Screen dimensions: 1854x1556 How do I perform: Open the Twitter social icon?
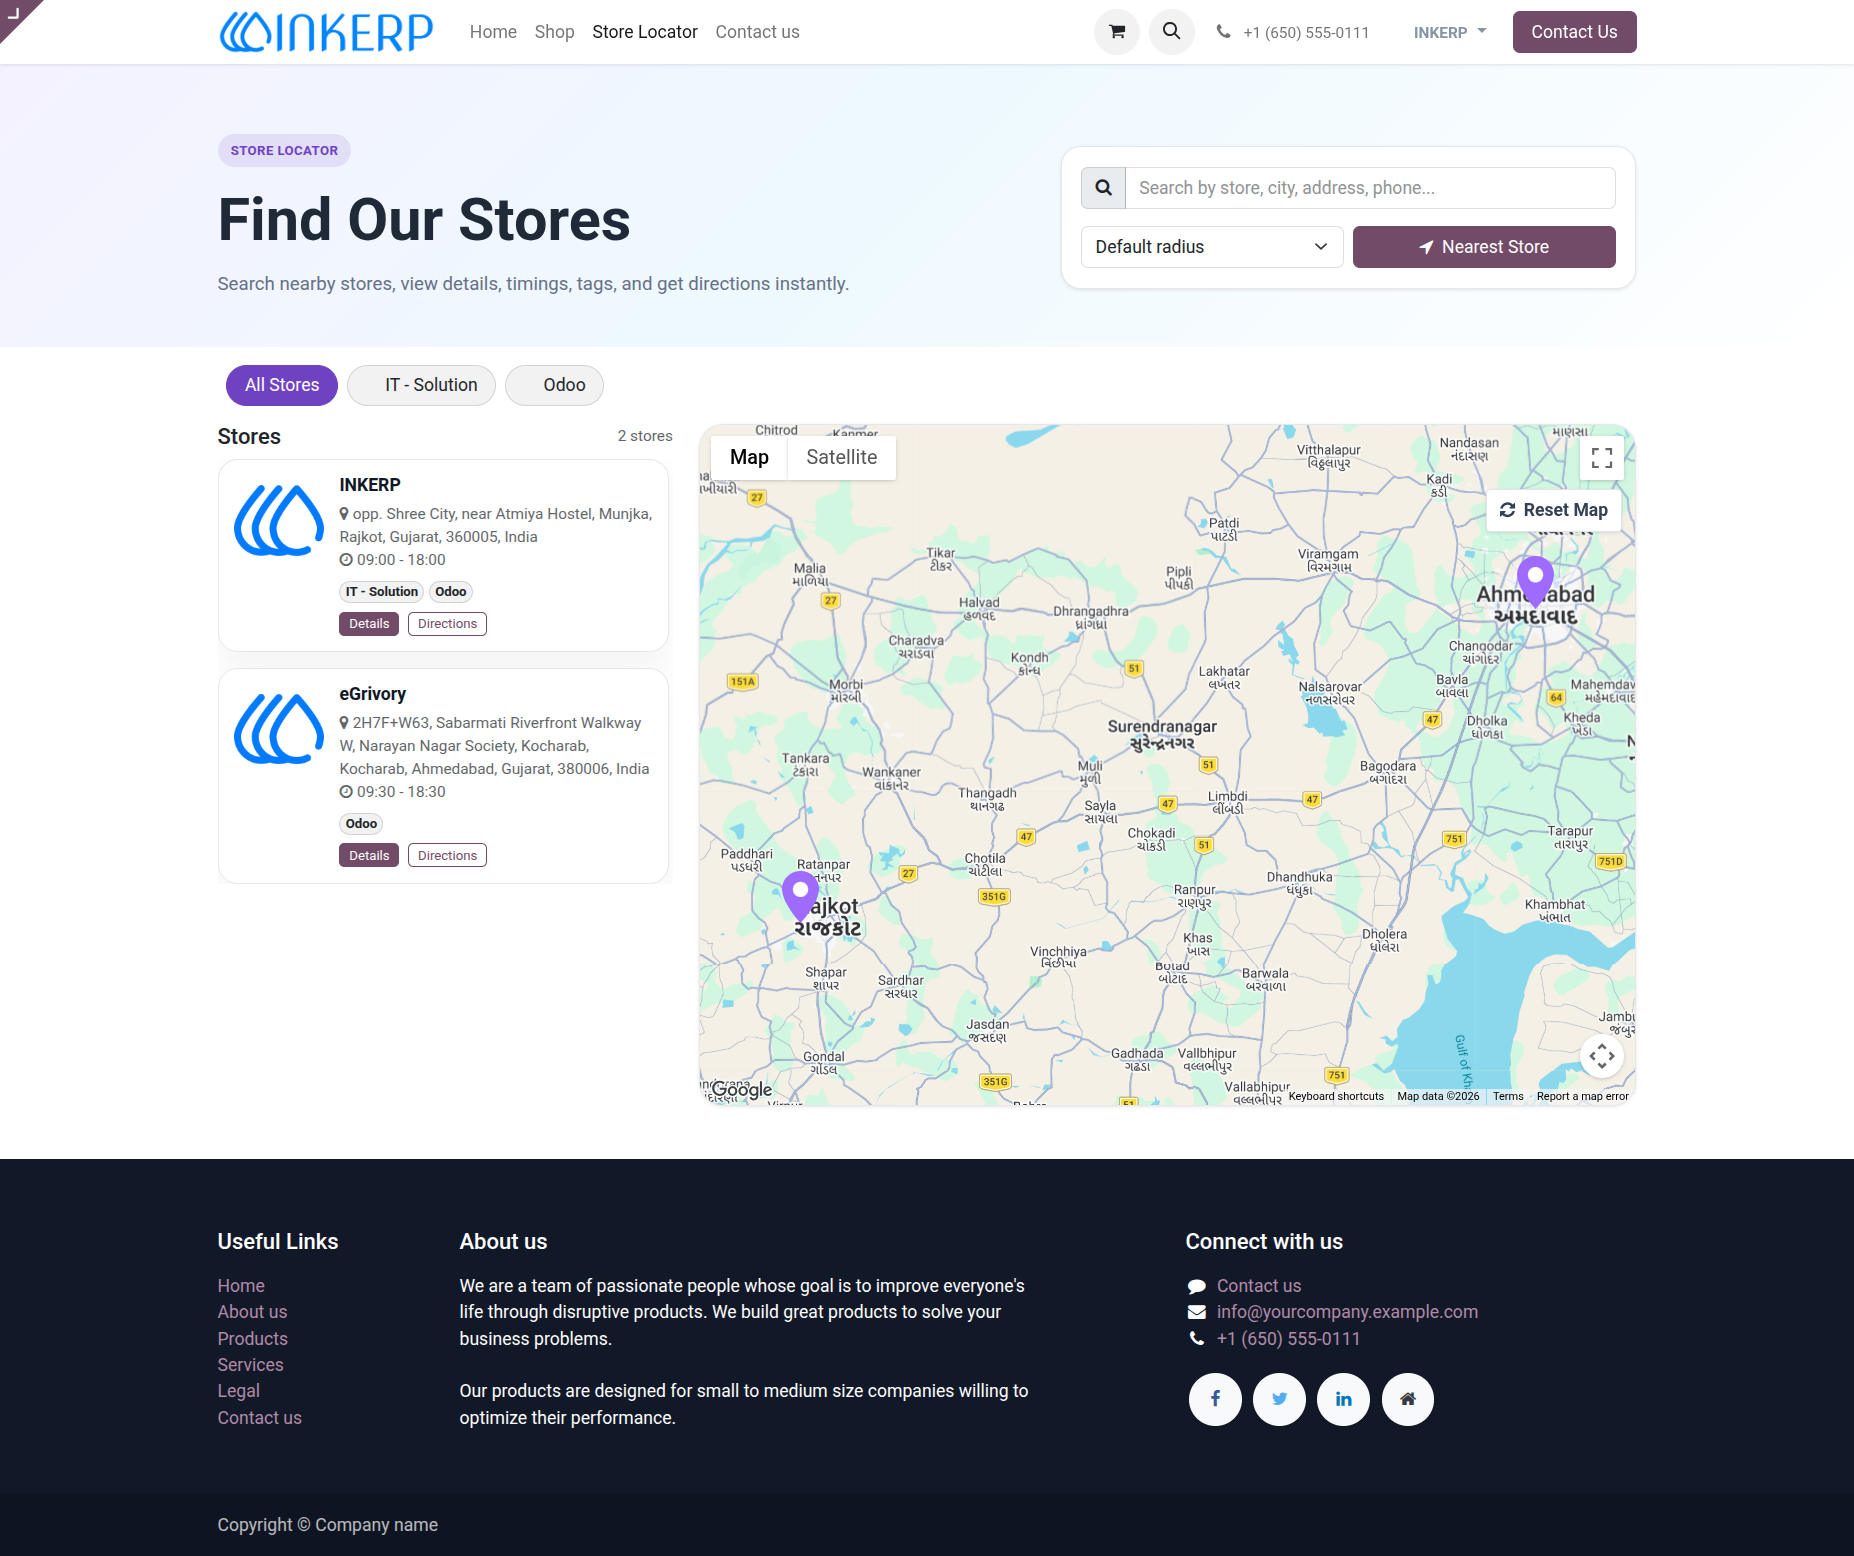pyautogui.click(x=1279, y=1399)
